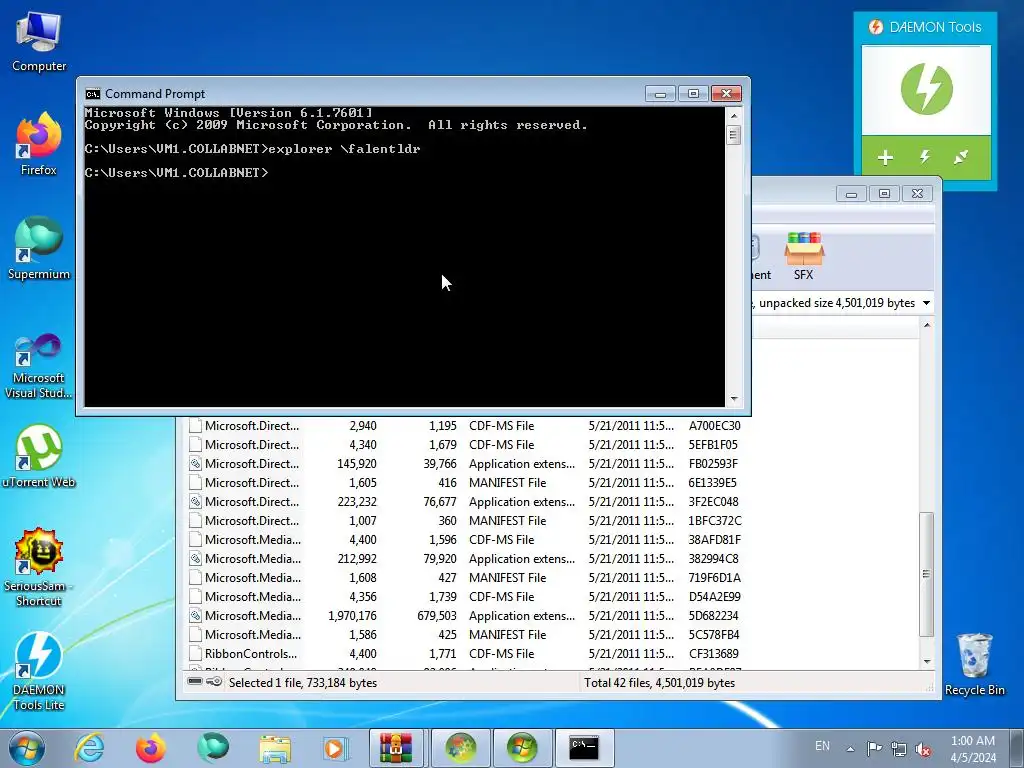Click the Action Center flag tray icon
1024x768 pixels.
pos(874,748)
